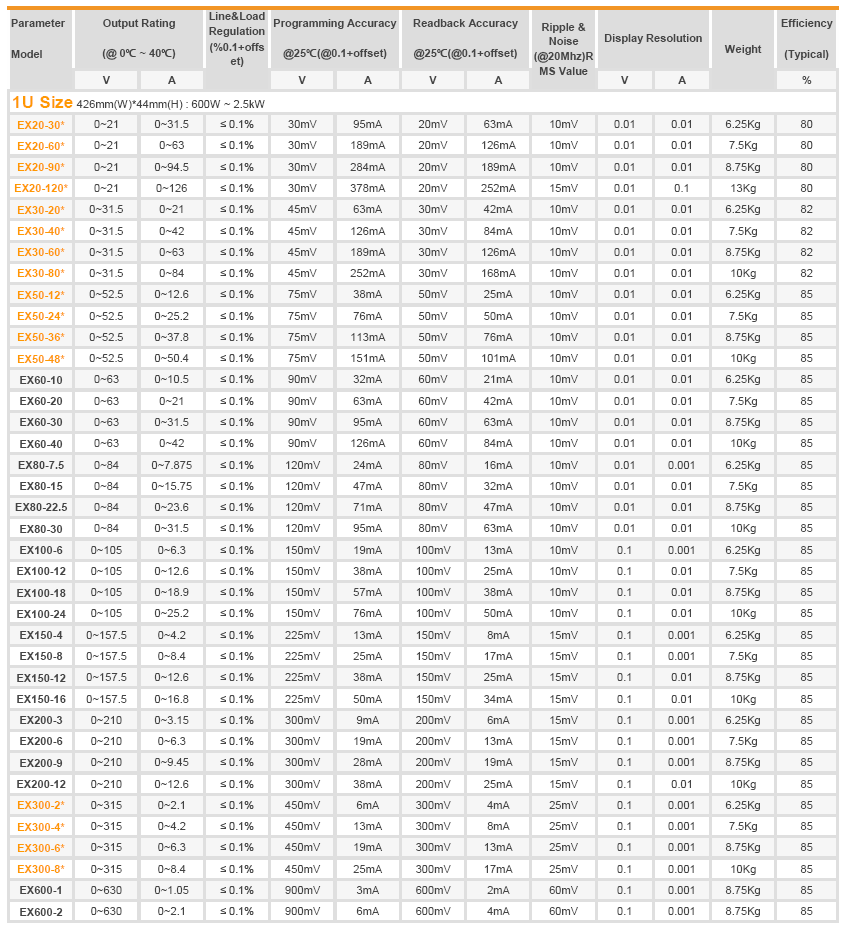Click the EX60-10 model name

pyautogui.click(x=41, y=380)
